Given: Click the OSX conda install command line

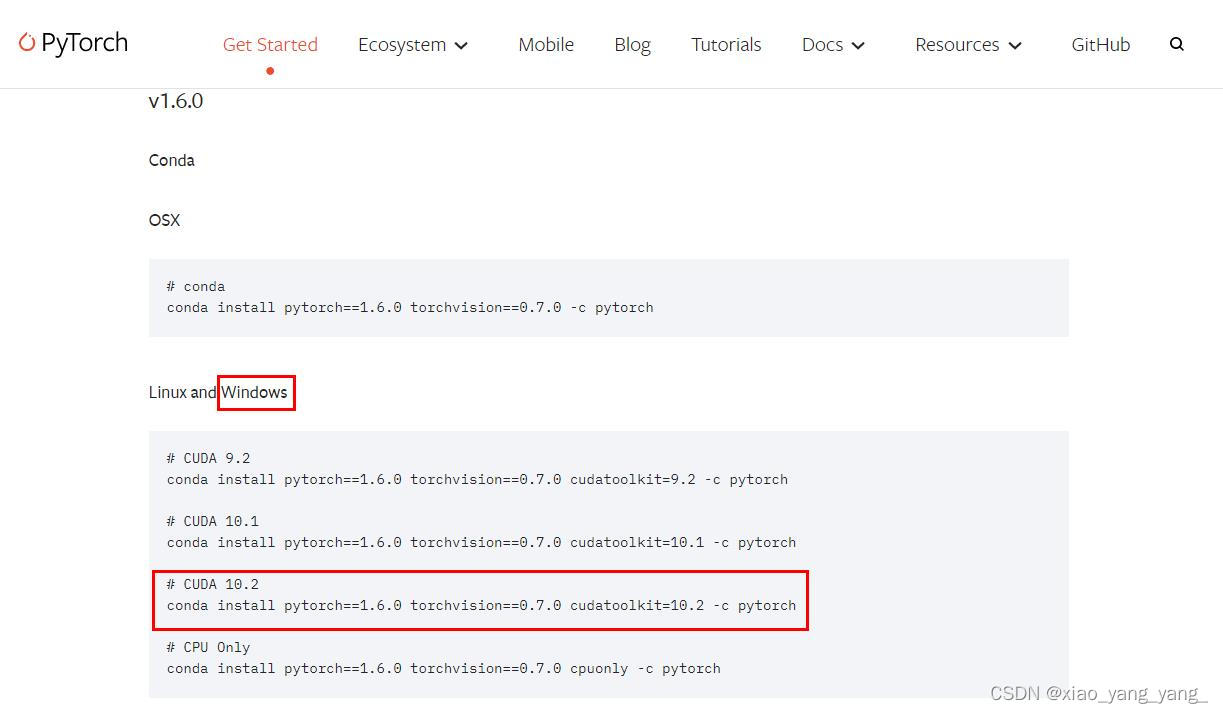Looking at the screenshot, I should pyautogui.click(x=410, y=308).
